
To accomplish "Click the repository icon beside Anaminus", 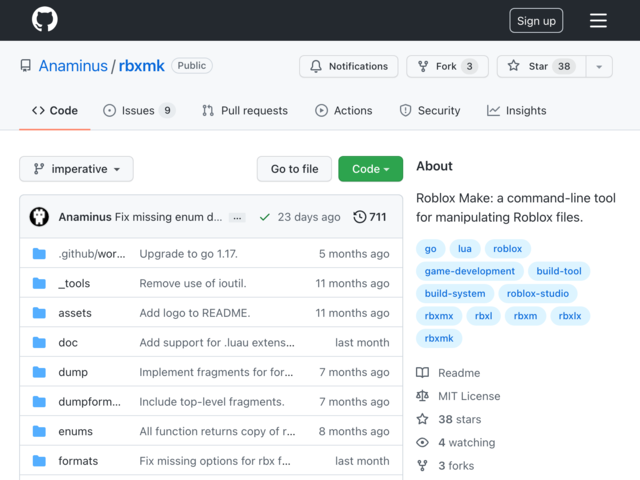I will [x=26, y=66].
